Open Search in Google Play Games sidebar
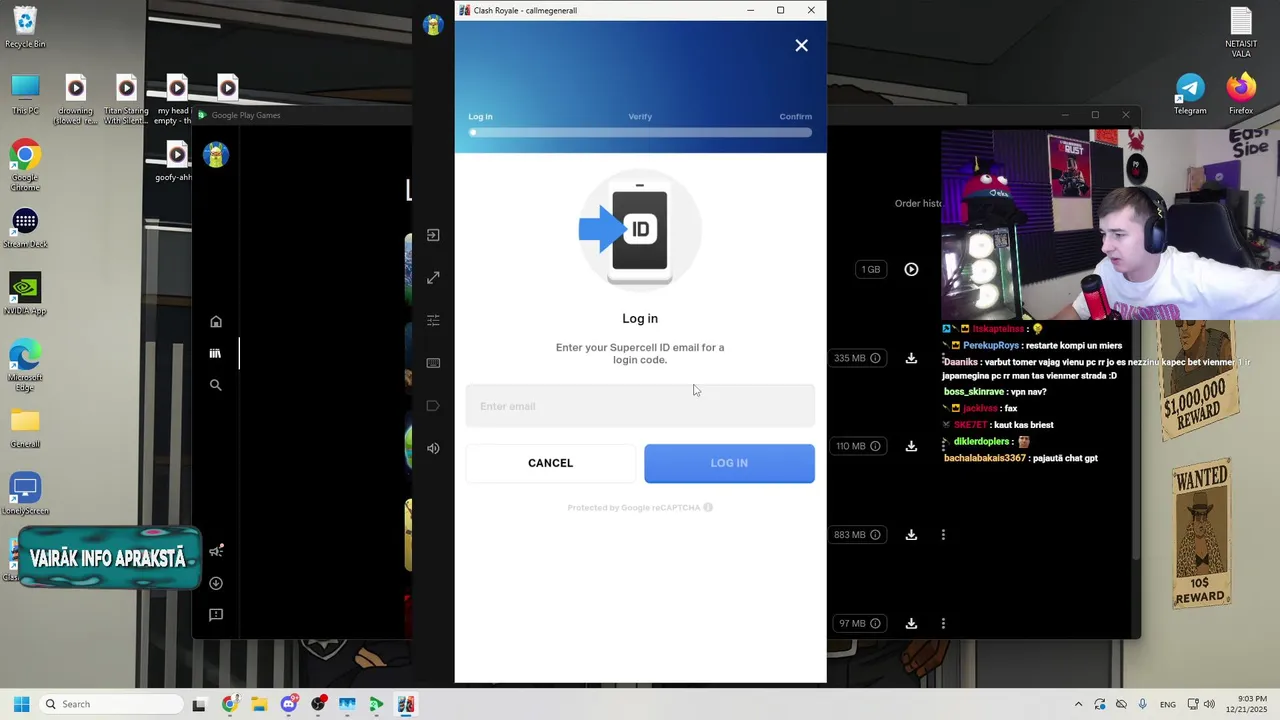The height and width of the screenshot is (720, 1280). click(216, 385)
